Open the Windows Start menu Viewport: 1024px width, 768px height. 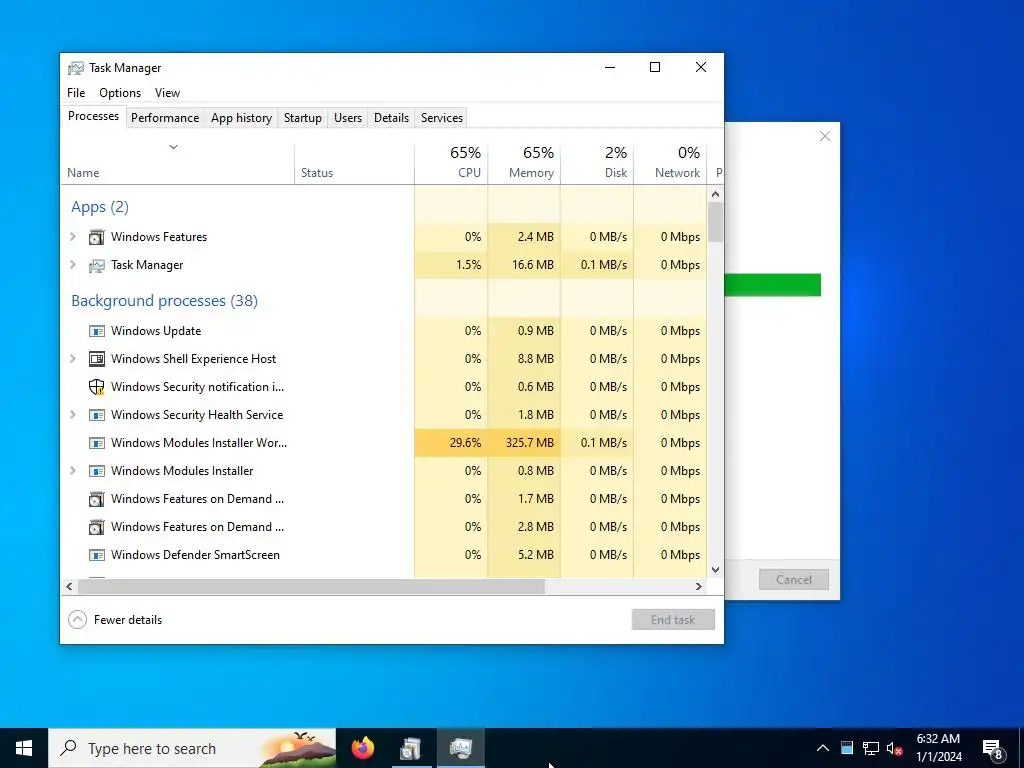coord(24,748)
